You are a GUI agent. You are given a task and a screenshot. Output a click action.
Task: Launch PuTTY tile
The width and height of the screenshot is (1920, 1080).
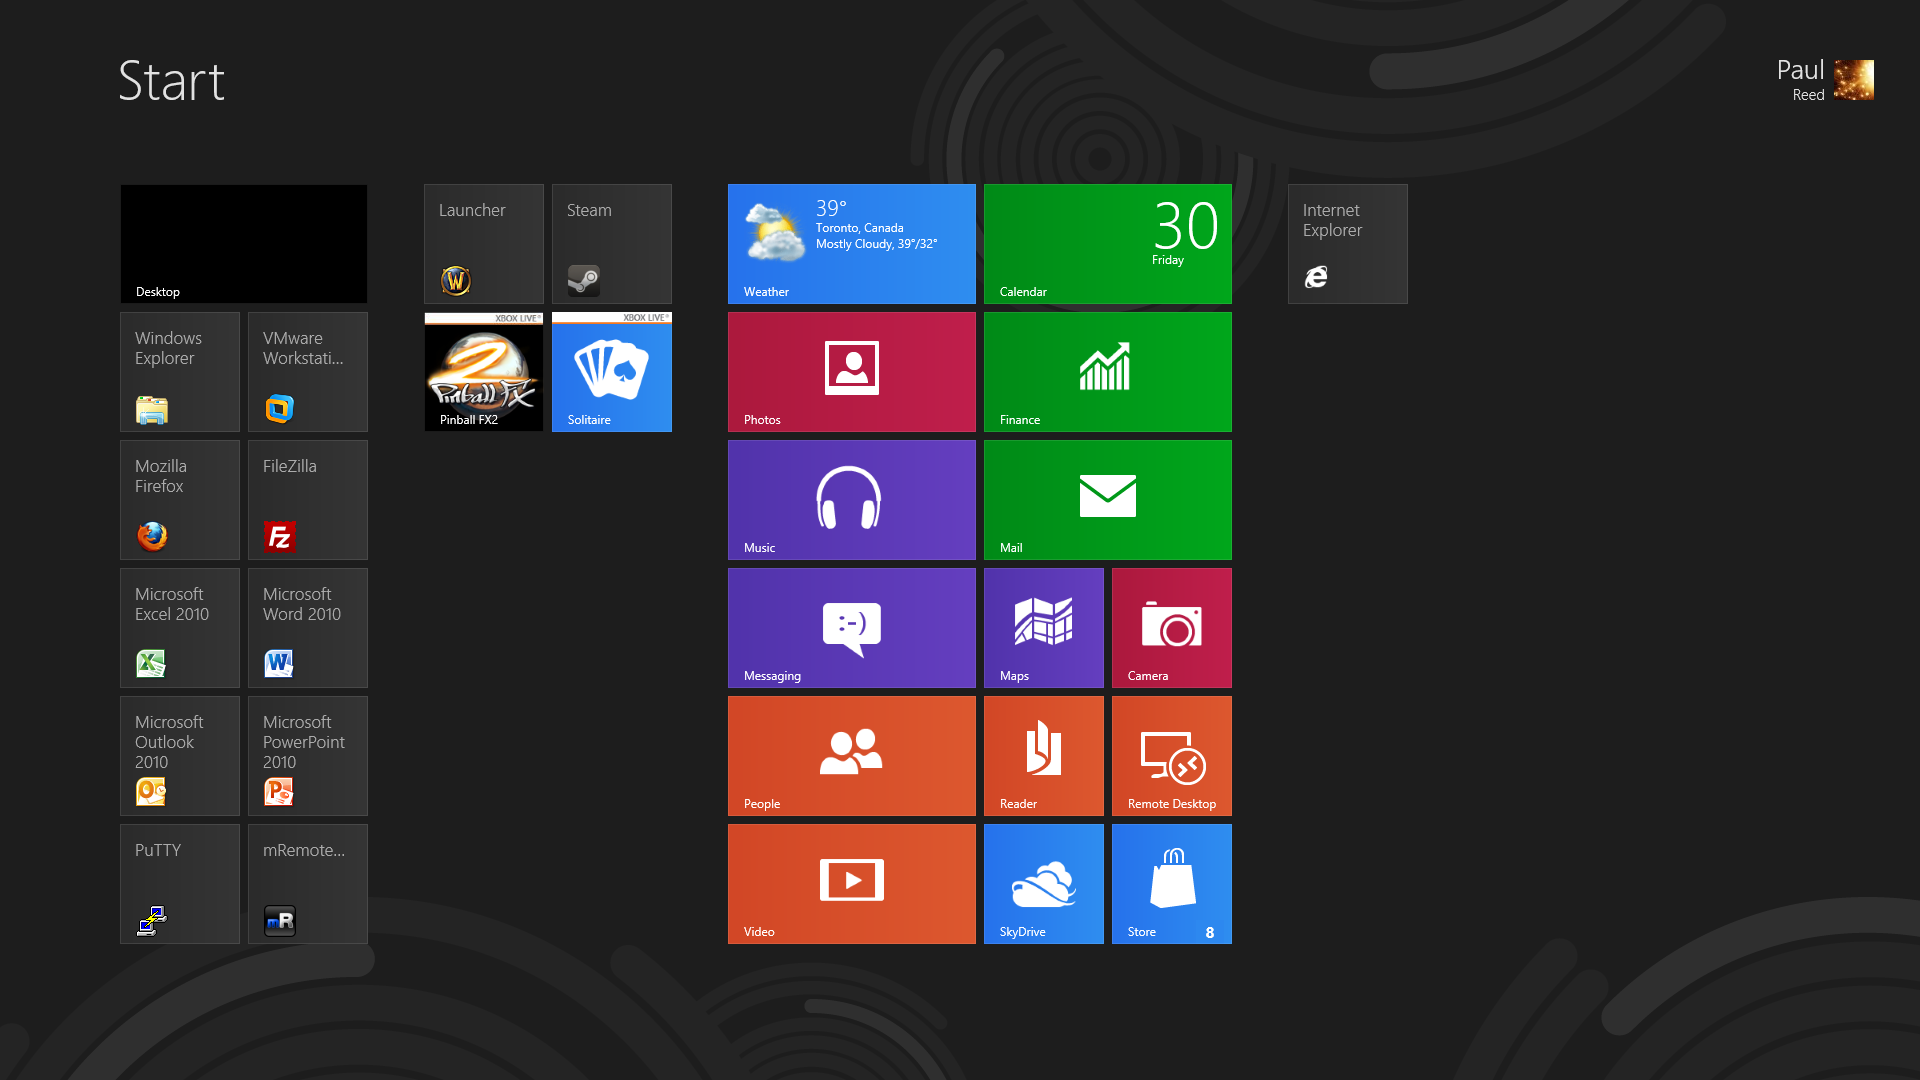[180, 884]
